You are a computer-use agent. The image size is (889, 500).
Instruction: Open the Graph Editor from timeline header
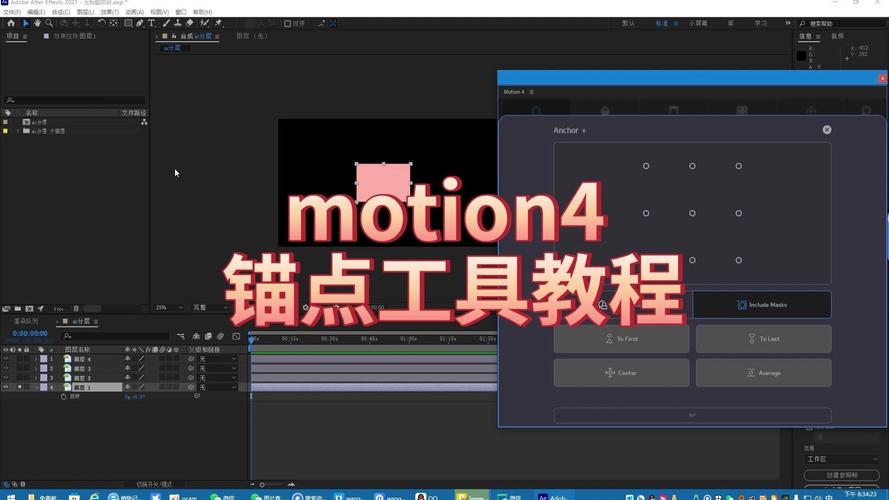pos(236,336)
